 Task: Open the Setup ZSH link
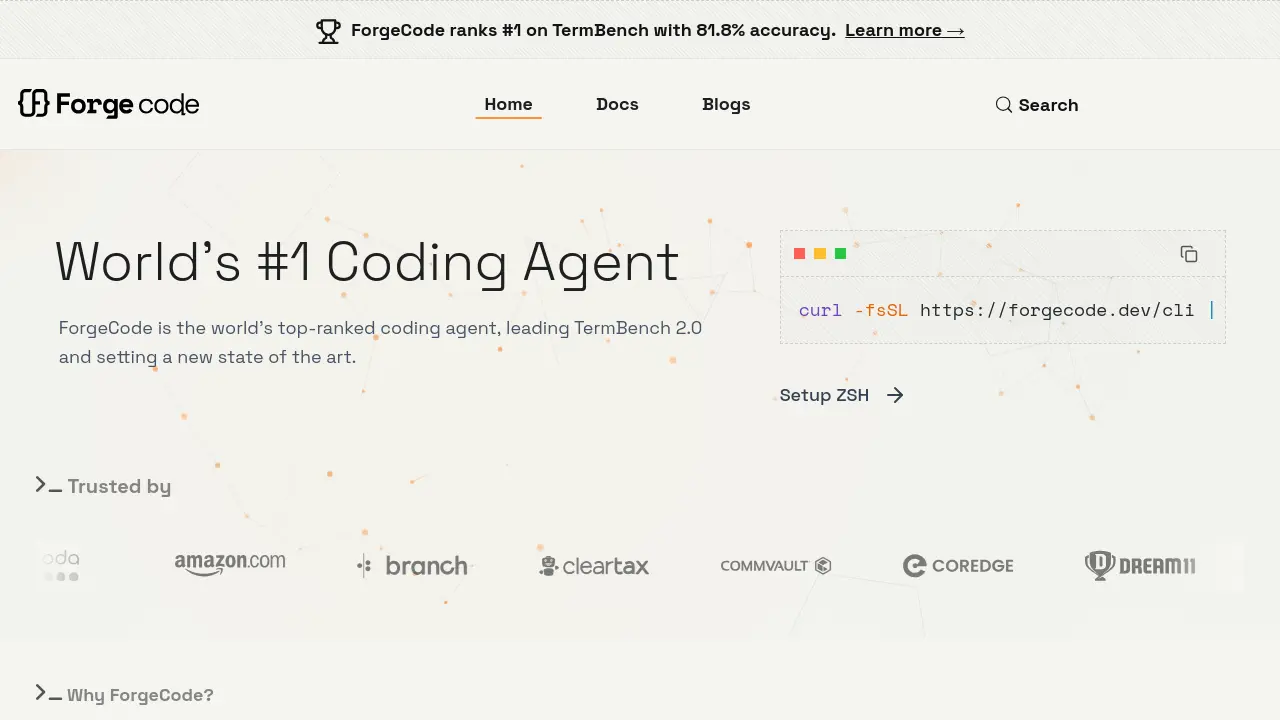coord(841,395)
